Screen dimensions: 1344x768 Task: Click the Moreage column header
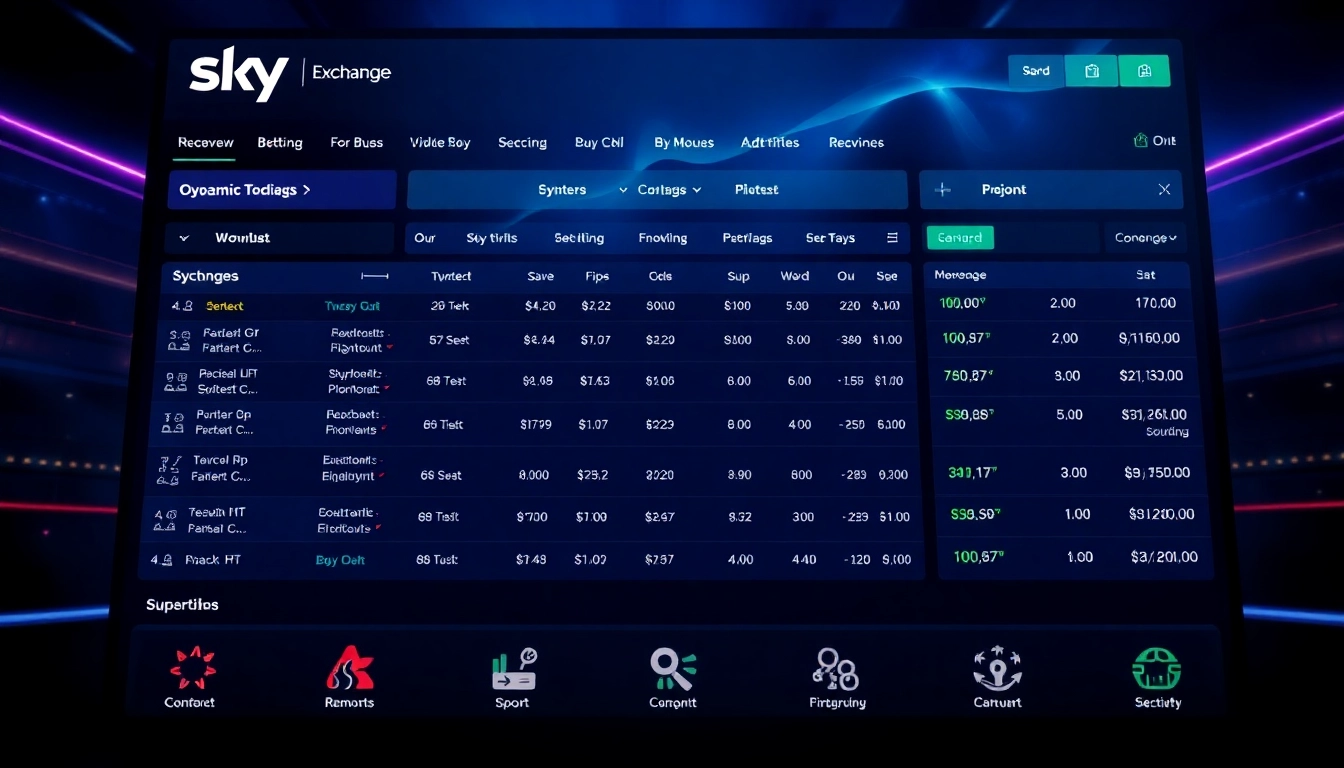[x=960, y=275]
